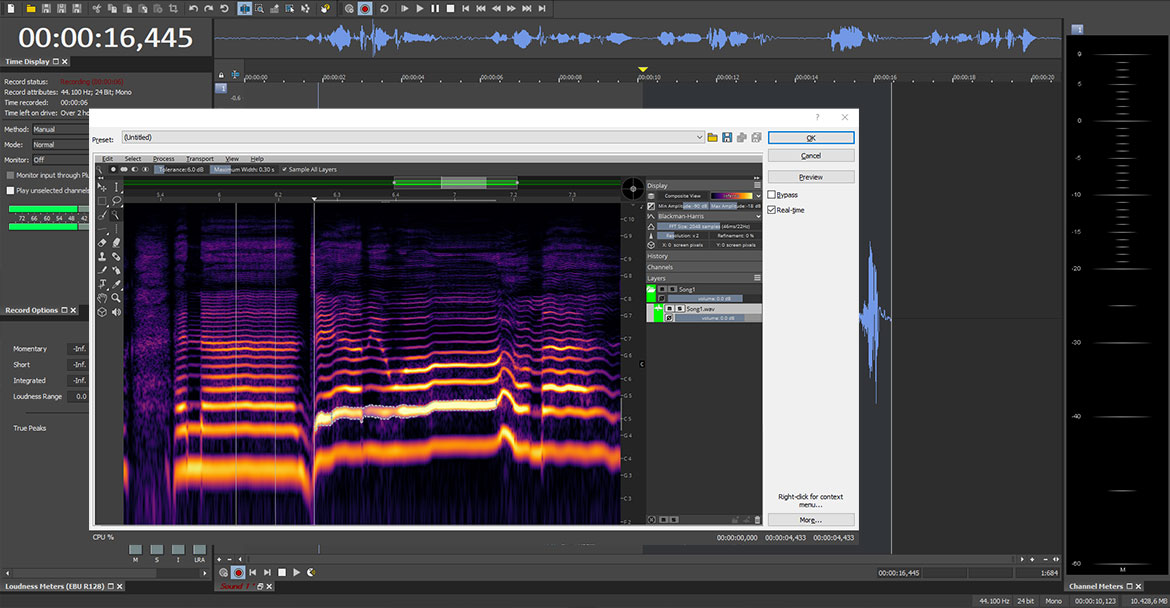Image resolution: width=1170 pixels, height=608 pixels.
Task: Expand the History panel
Action: 704,256
